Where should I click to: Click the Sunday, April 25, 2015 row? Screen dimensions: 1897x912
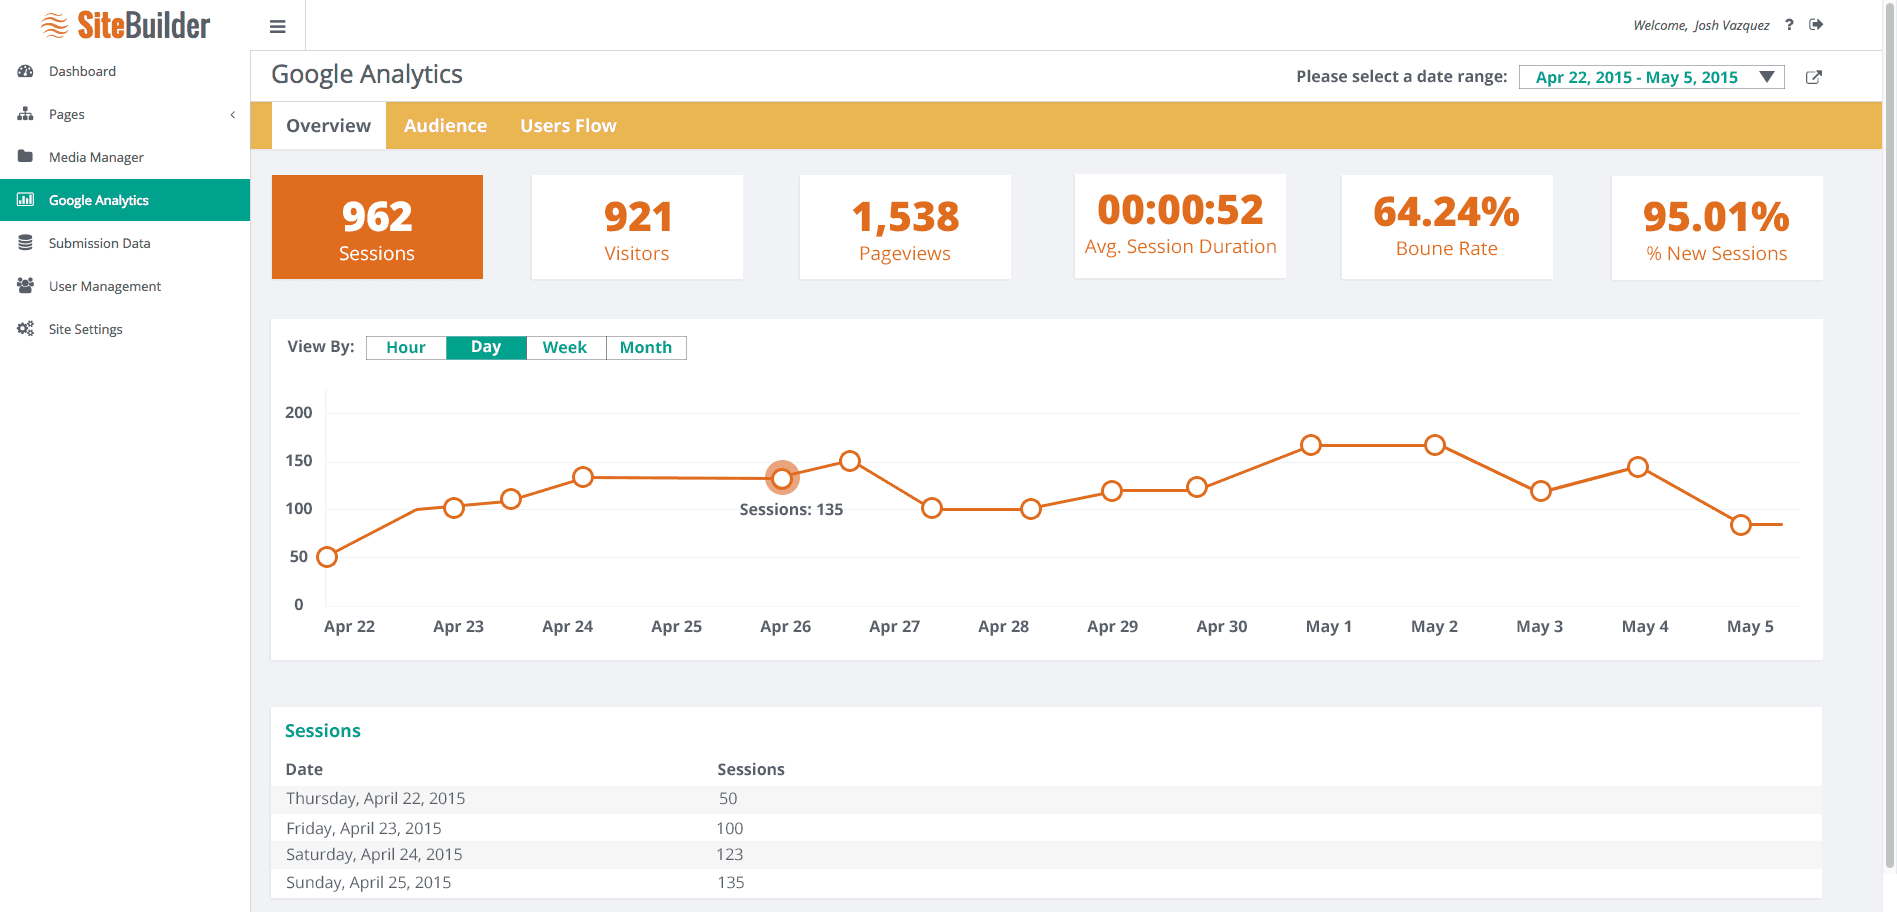[x=1046, y=883]
